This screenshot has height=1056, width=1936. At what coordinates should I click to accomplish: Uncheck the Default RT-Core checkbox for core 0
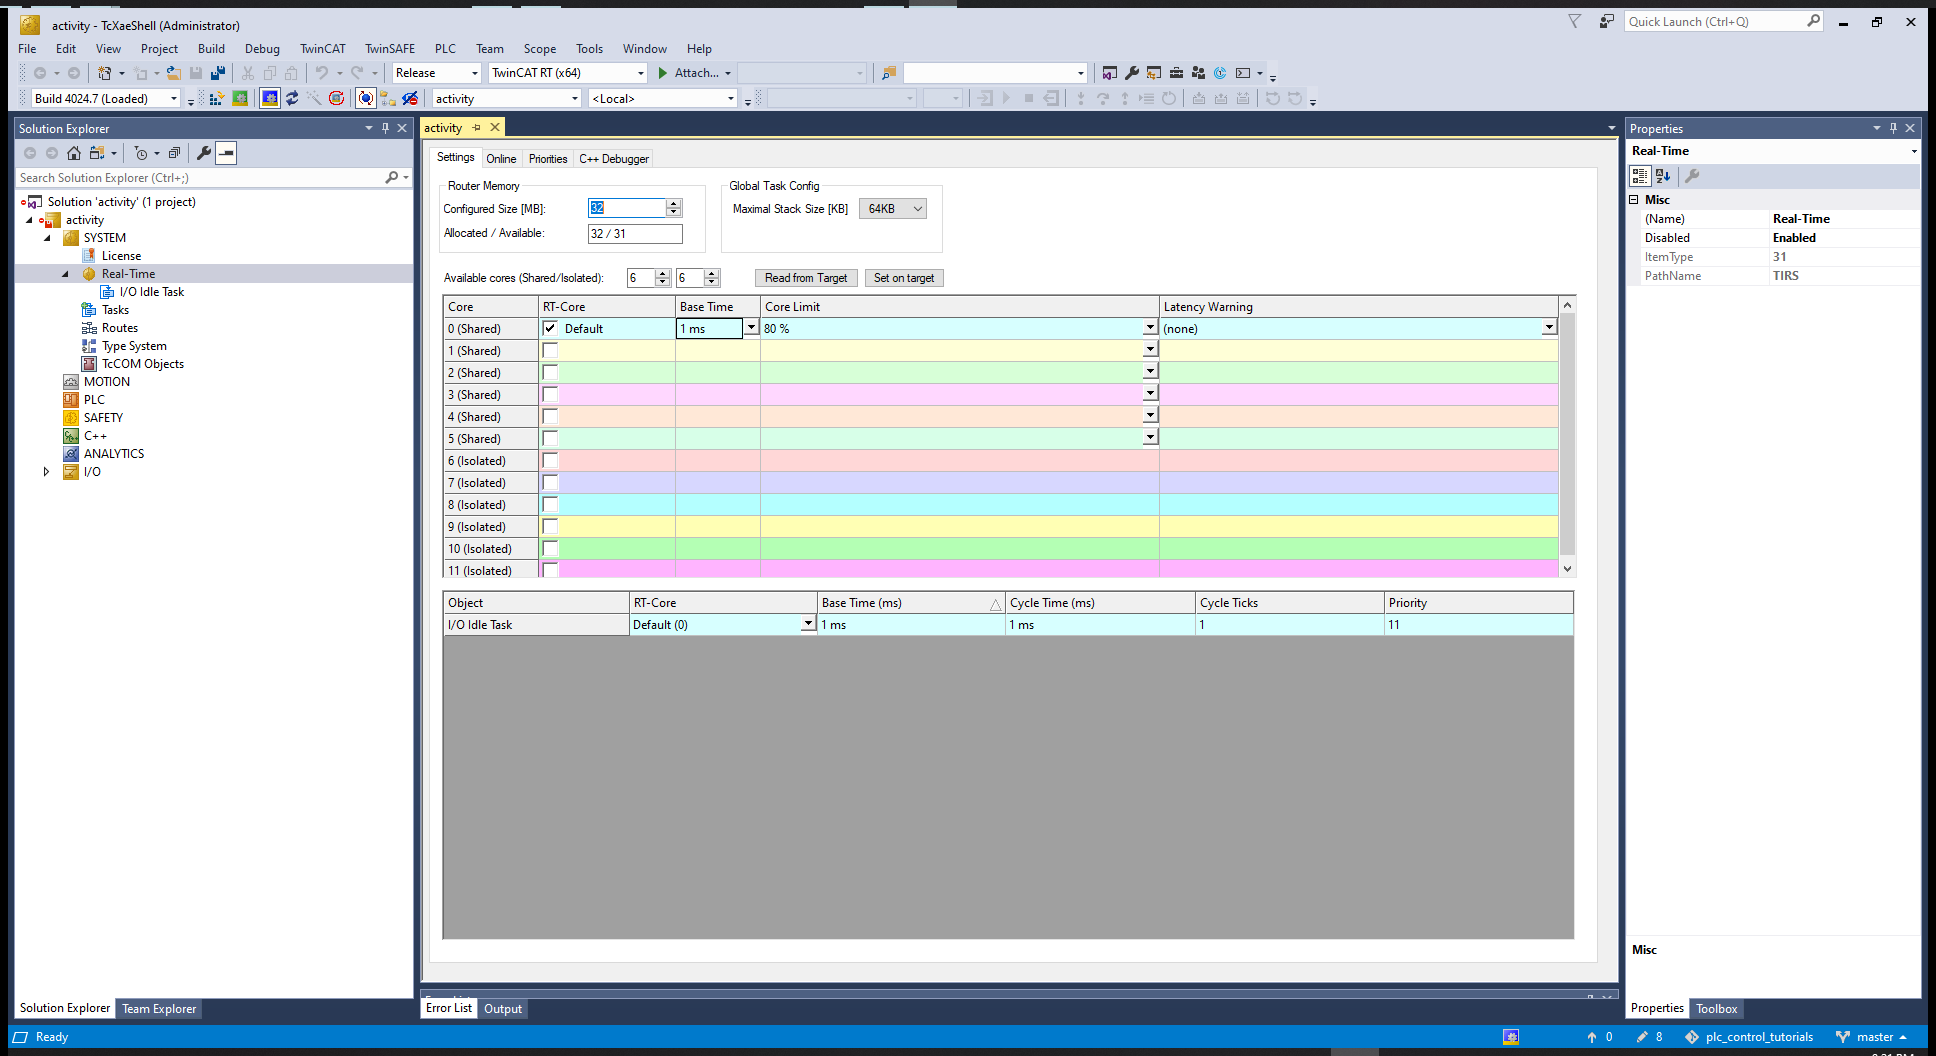(550, 328)
